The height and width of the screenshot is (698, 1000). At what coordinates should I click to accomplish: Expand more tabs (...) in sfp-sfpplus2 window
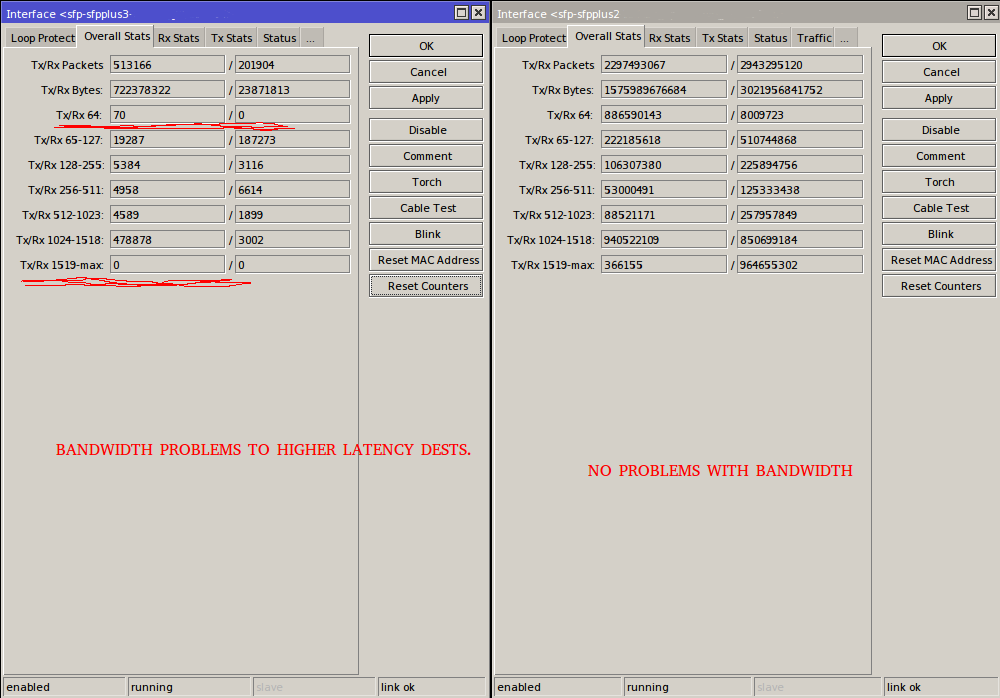[846, 38]
